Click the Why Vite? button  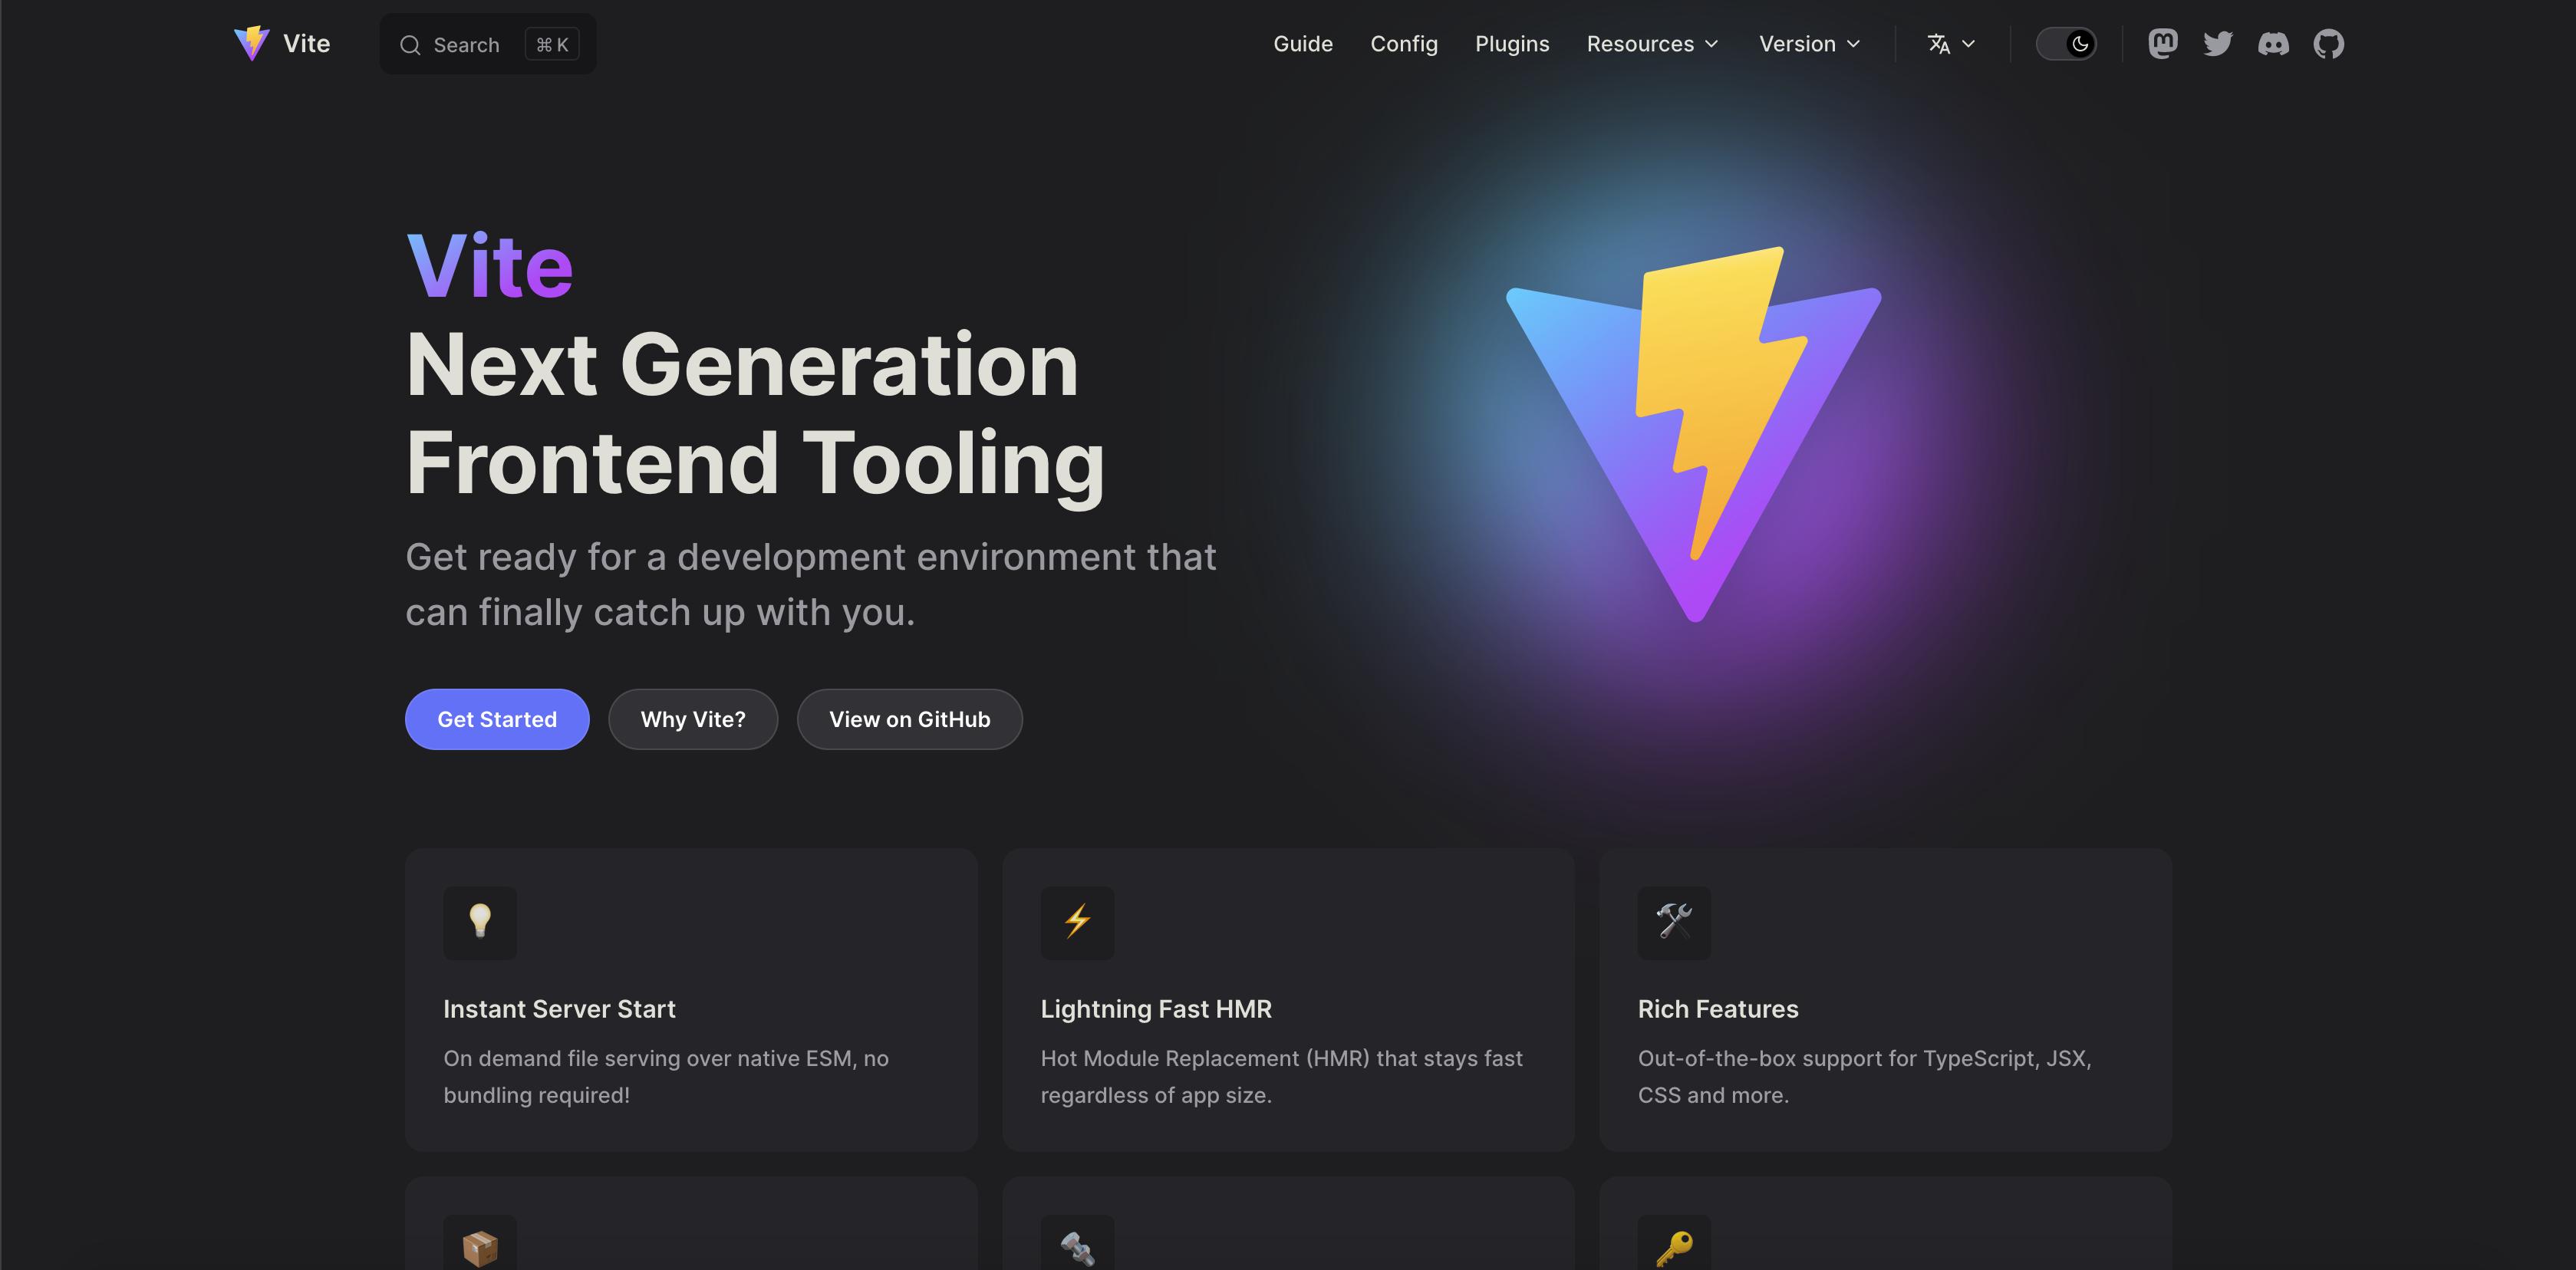pos(693,719)
